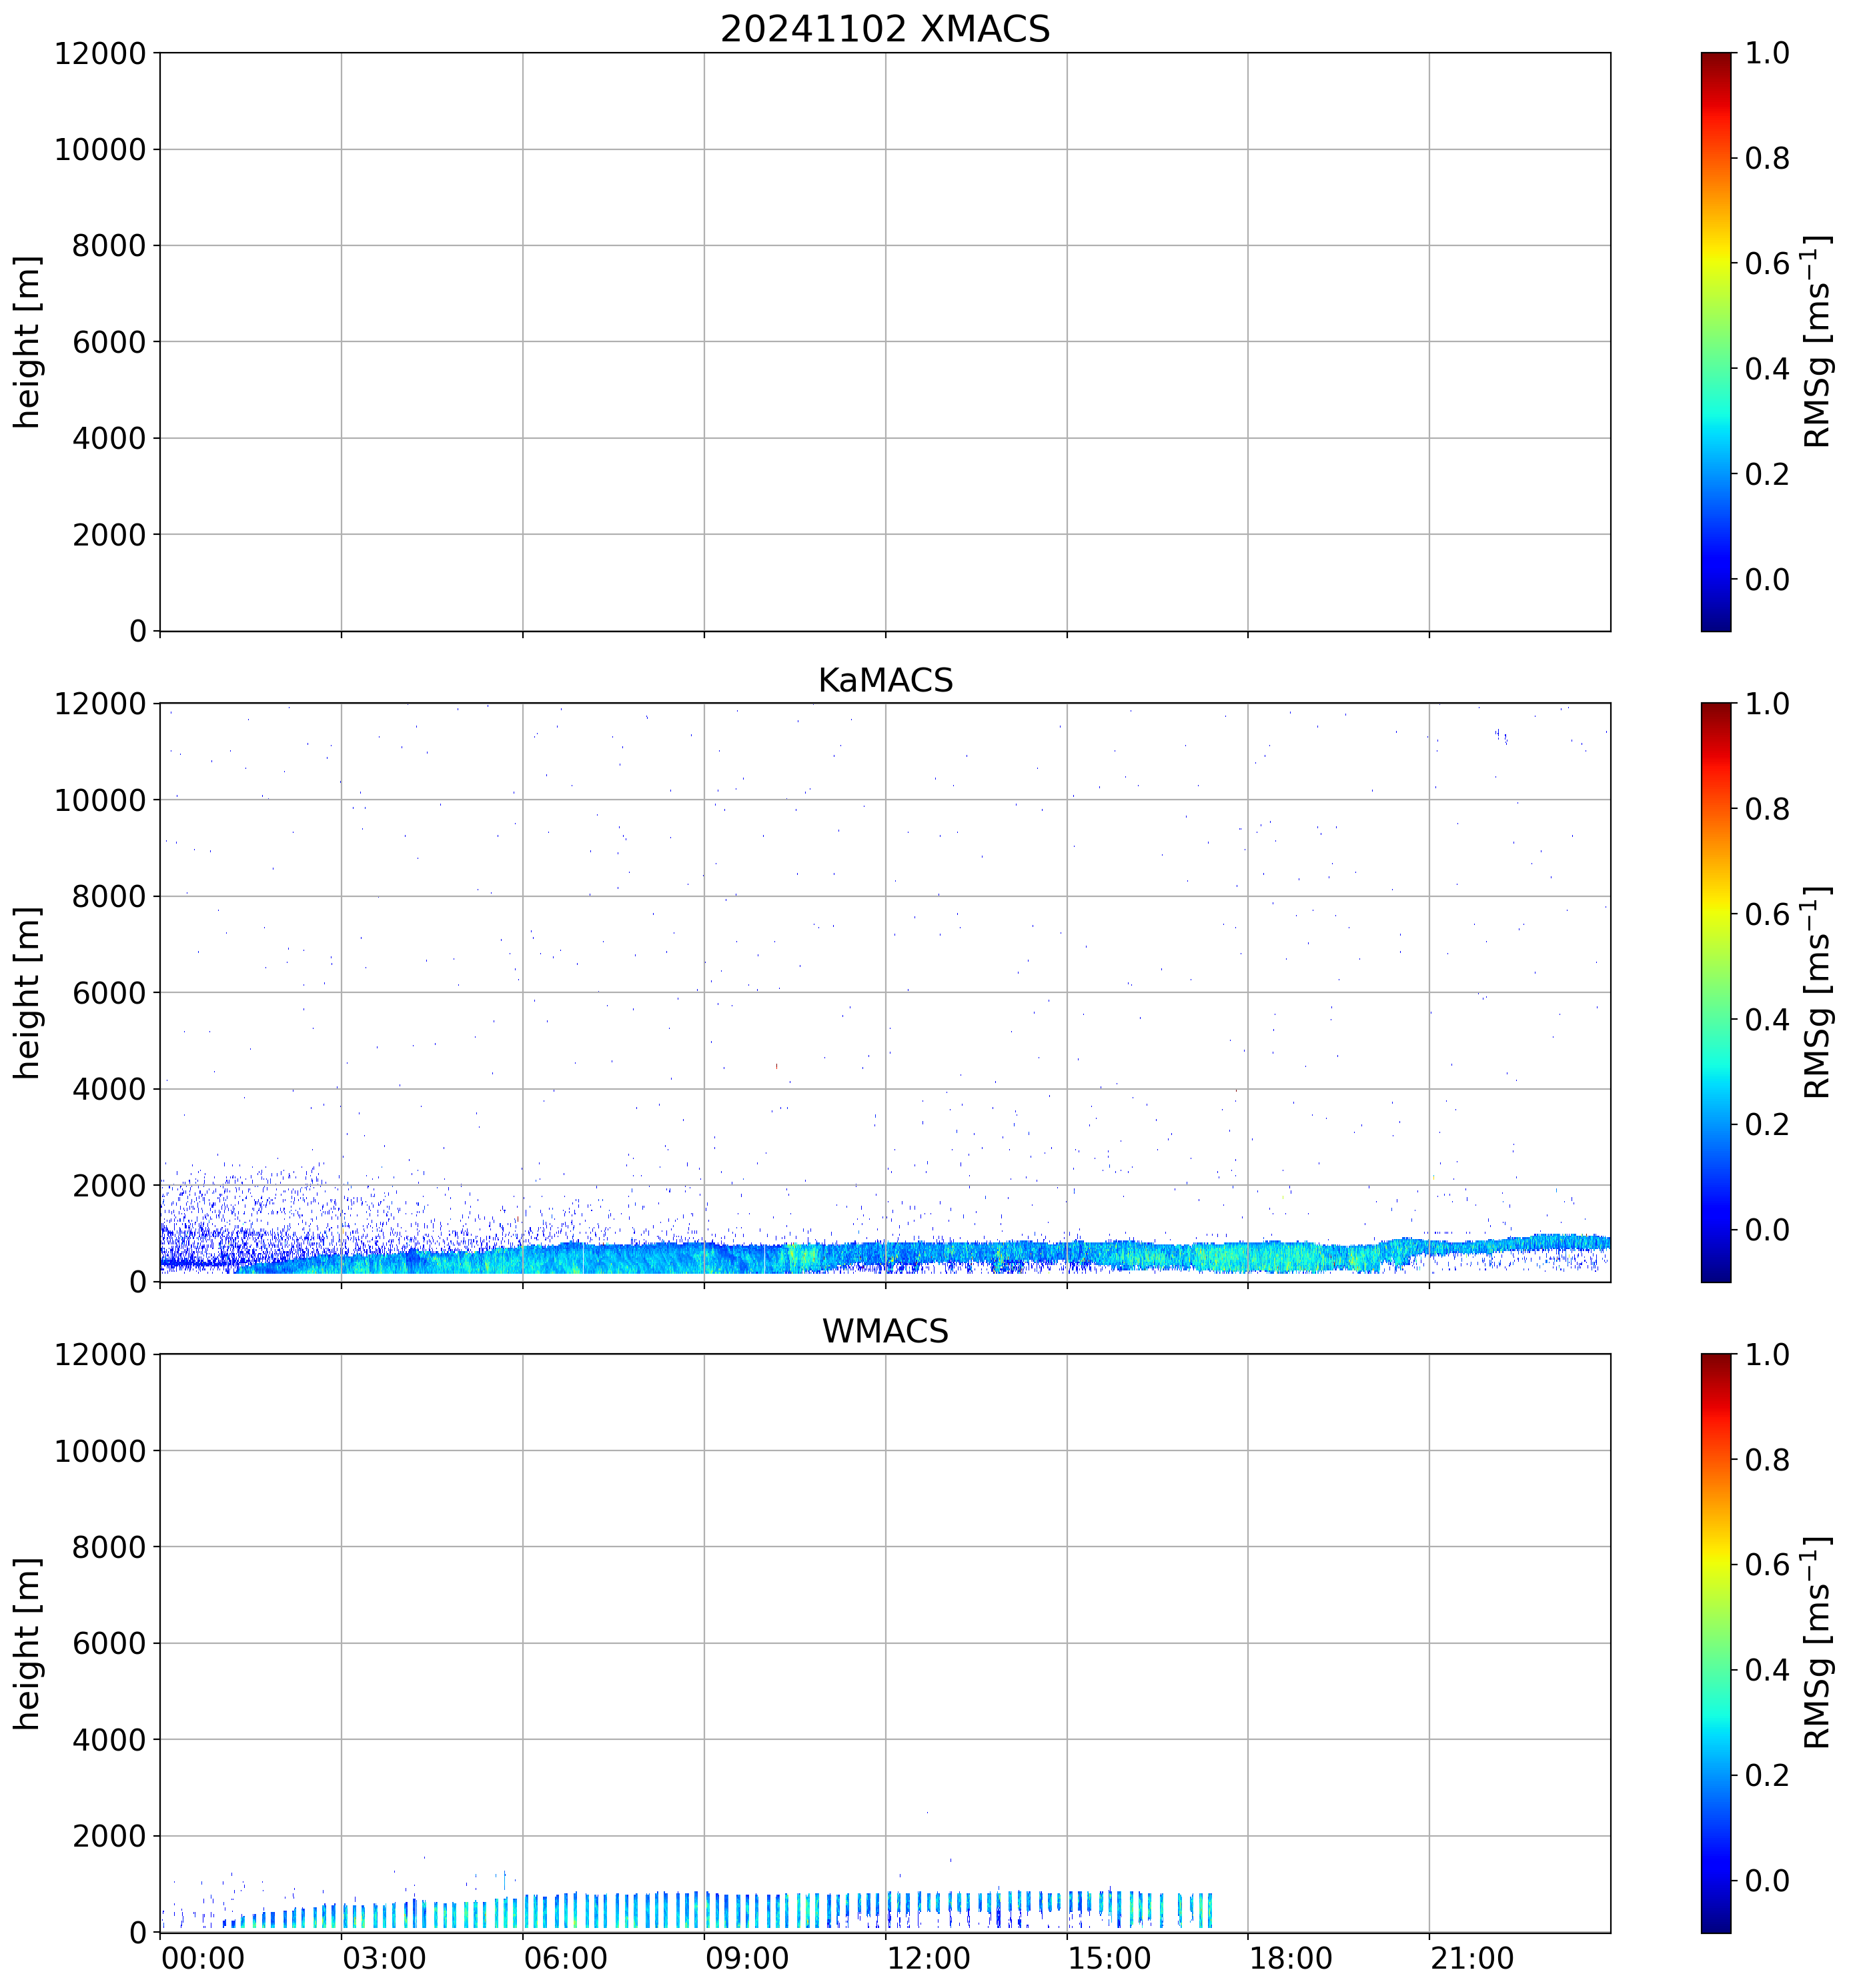This screenshot has height=1988, width=1851.
Task: Click the KaMACS height [m] axis label
Action: pyautogui.click(x=27, y=992)
